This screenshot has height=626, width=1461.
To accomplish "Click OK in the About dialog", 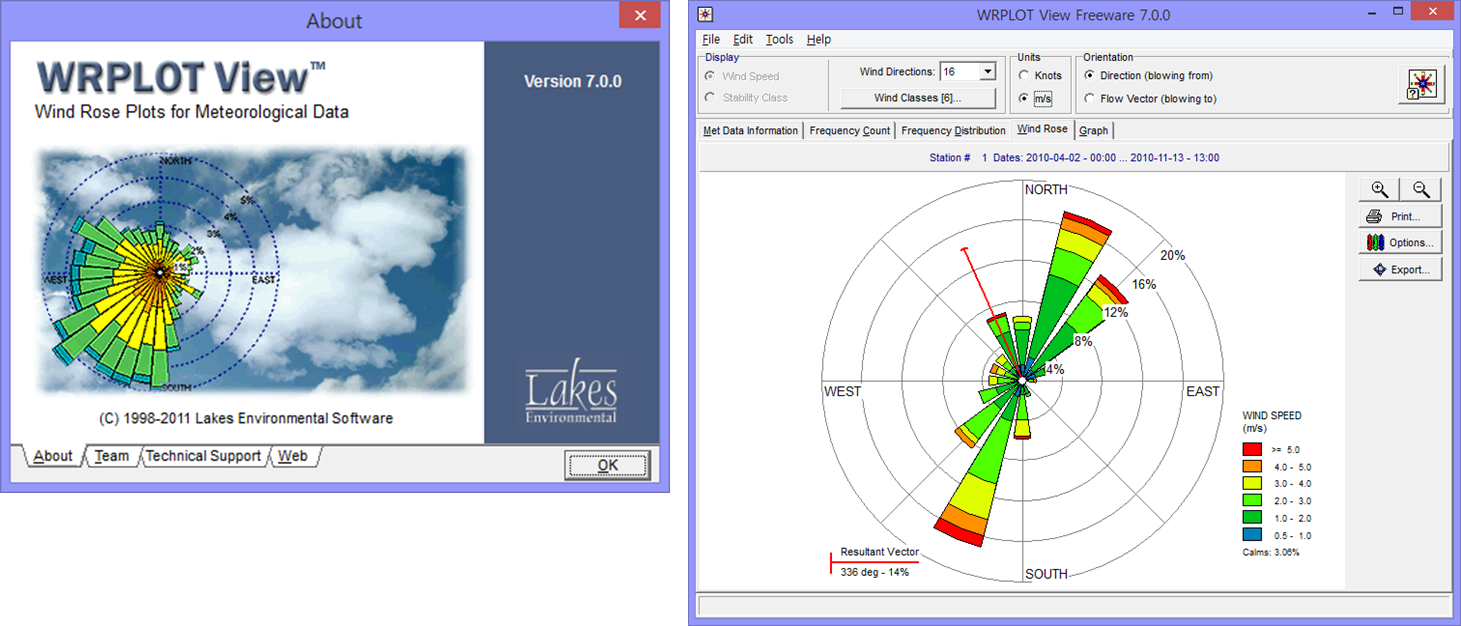I will (x=608, y=465).
